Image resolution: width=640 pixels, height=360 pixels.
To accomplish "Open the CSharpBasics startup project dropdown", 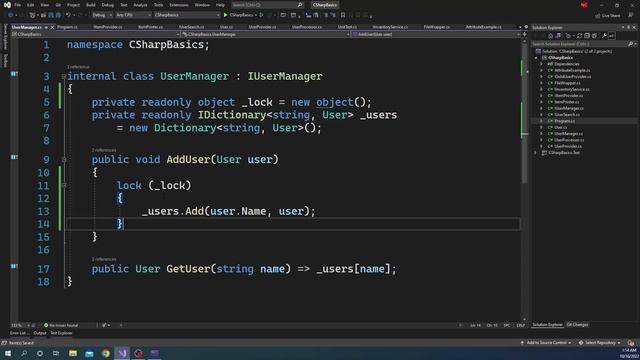I will click(187, 15).
